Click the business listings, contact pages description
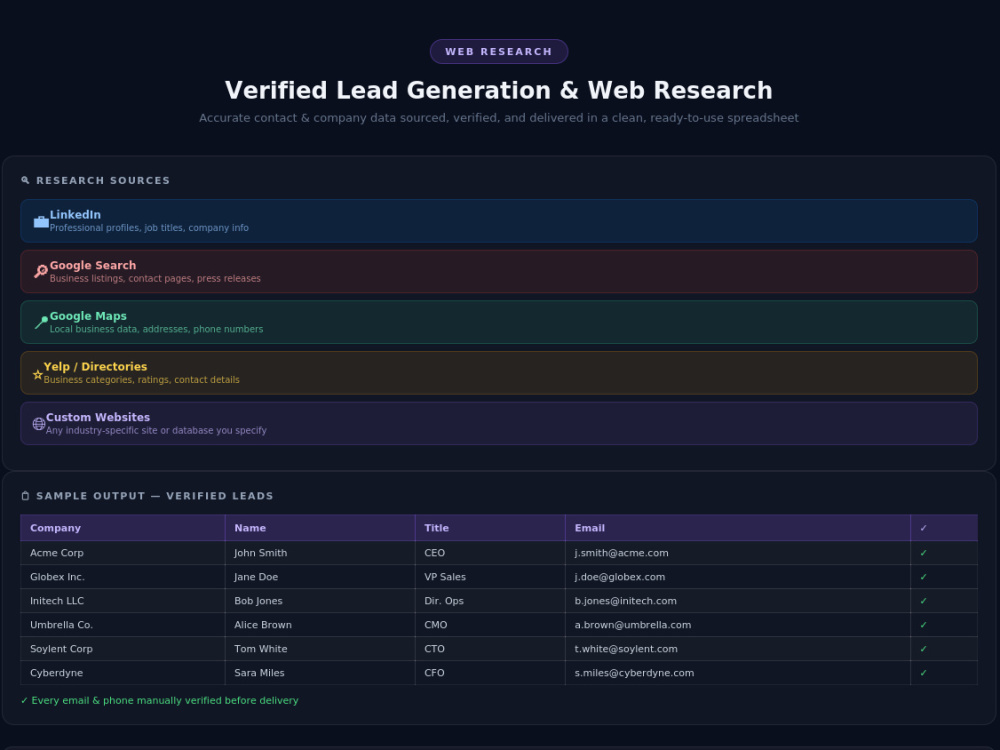 click(155, 279)
